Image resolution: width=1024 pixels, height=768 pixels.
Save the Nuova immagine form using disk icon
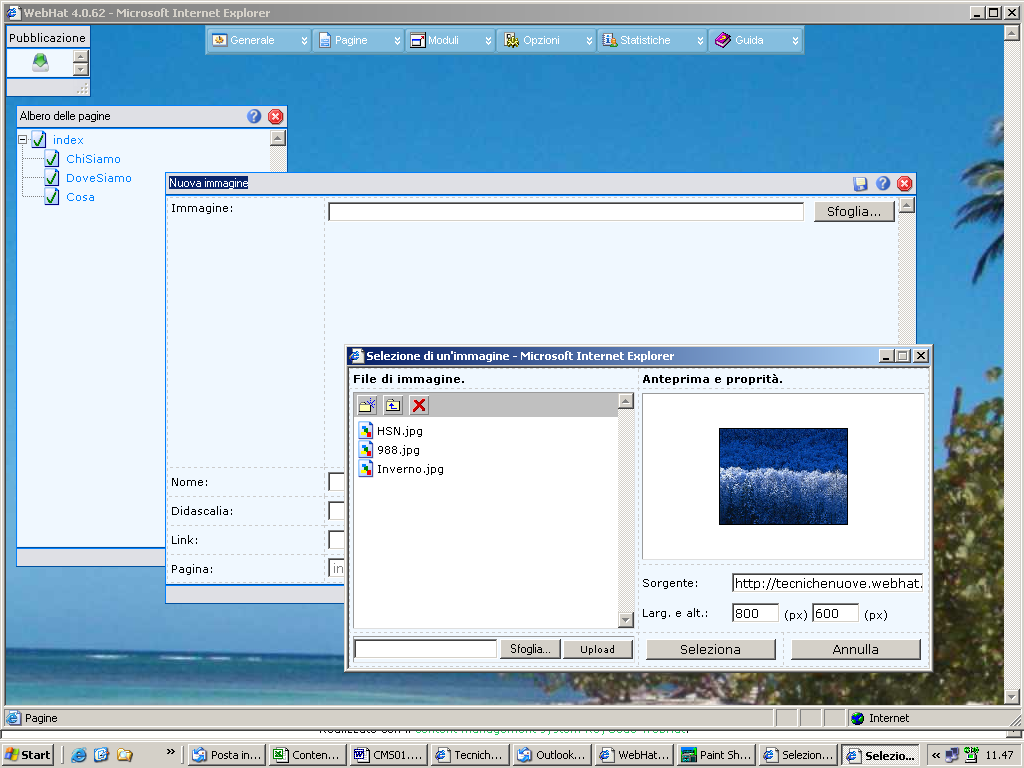pos(860,184)
